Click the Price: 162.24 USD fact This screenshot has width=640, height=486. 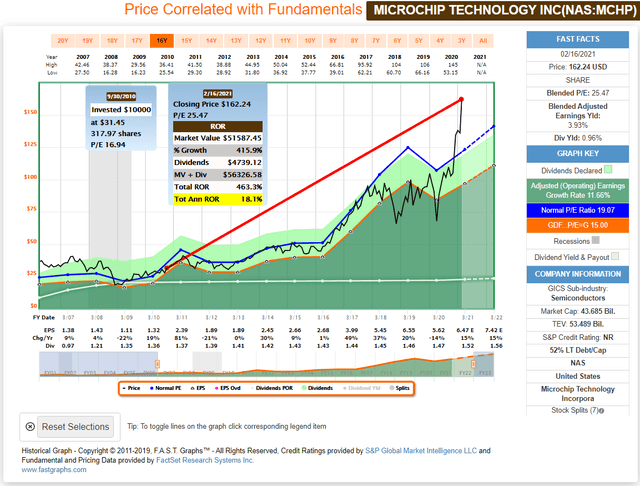pyautogui.click(x=578, y=67)
